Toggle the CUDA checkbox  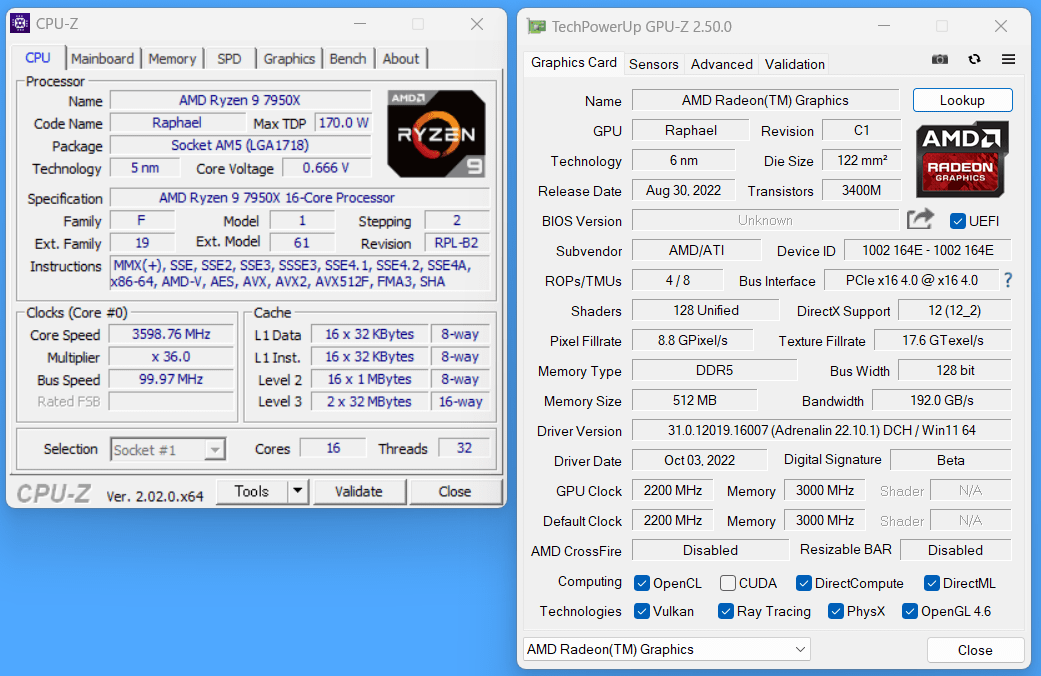click(728, 583)
